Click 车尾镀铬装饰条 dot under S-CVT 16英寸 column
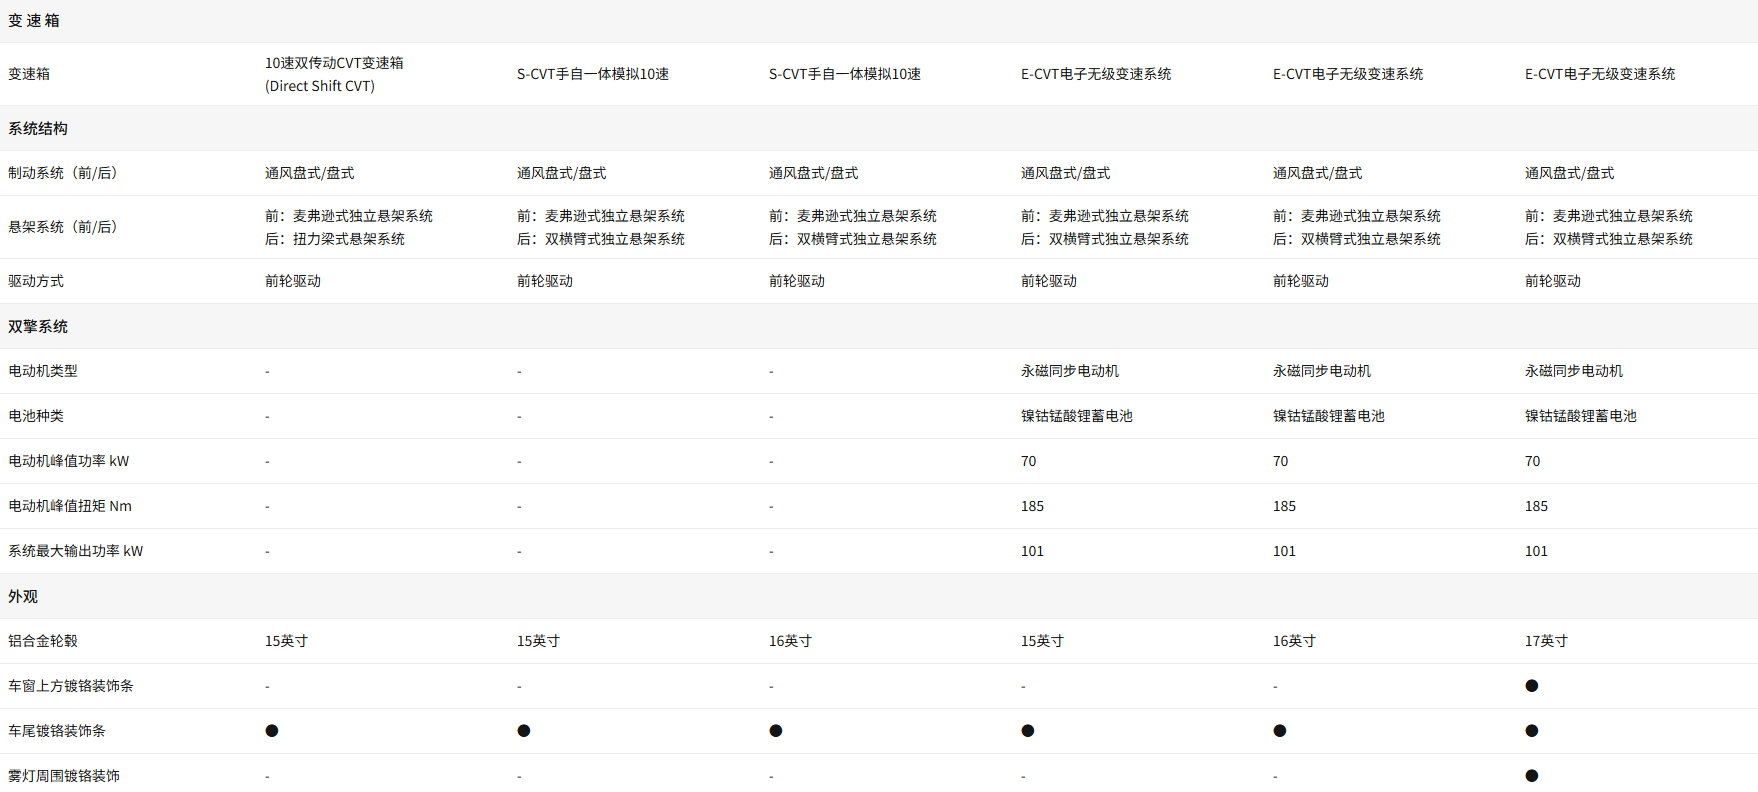The height and width of the screenshot is (792, 1758). click(775, 731)
